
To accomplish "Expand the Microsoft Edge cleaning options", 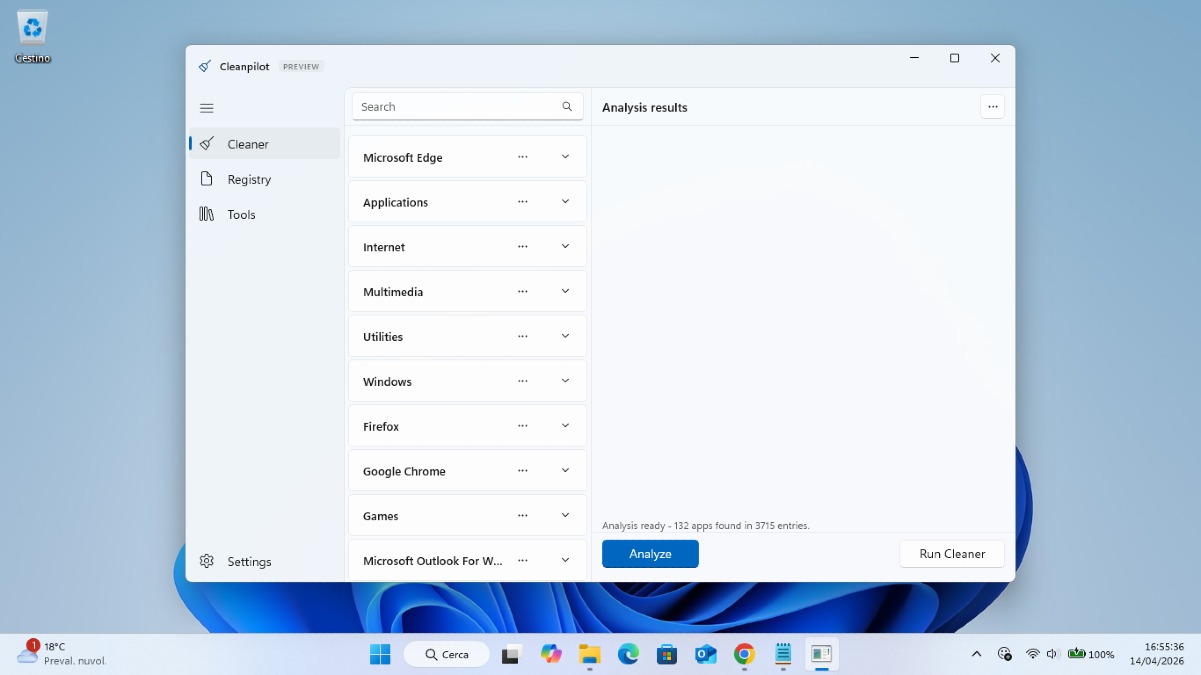I will pyautogui.click(x=564, y=156).
